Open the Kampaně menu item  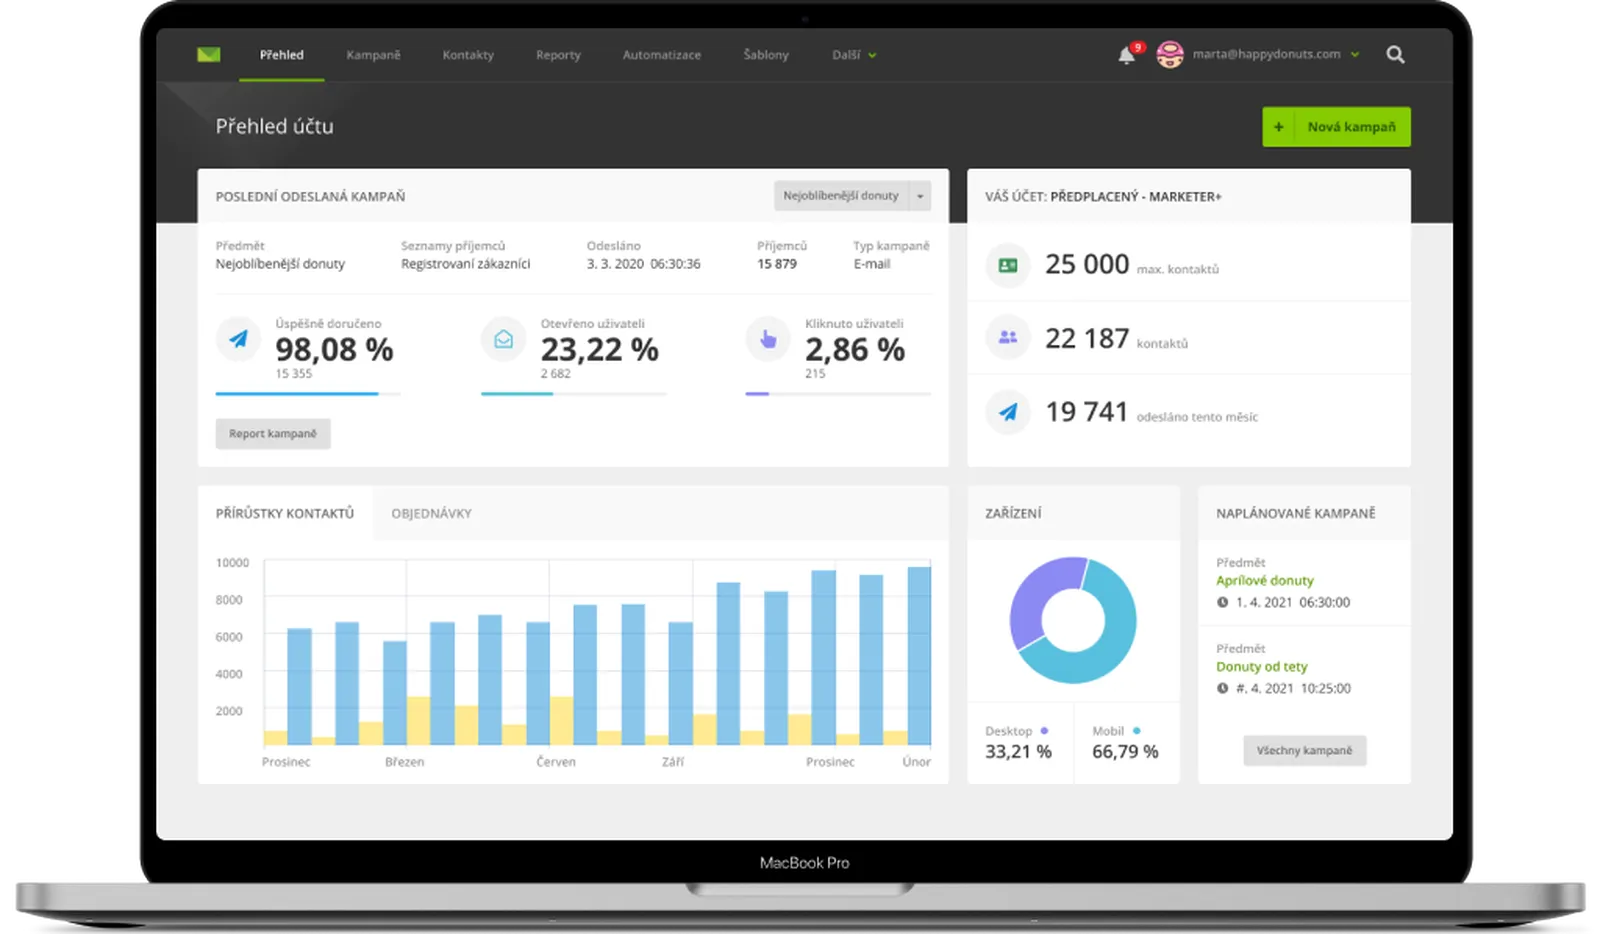coord(373,55)
